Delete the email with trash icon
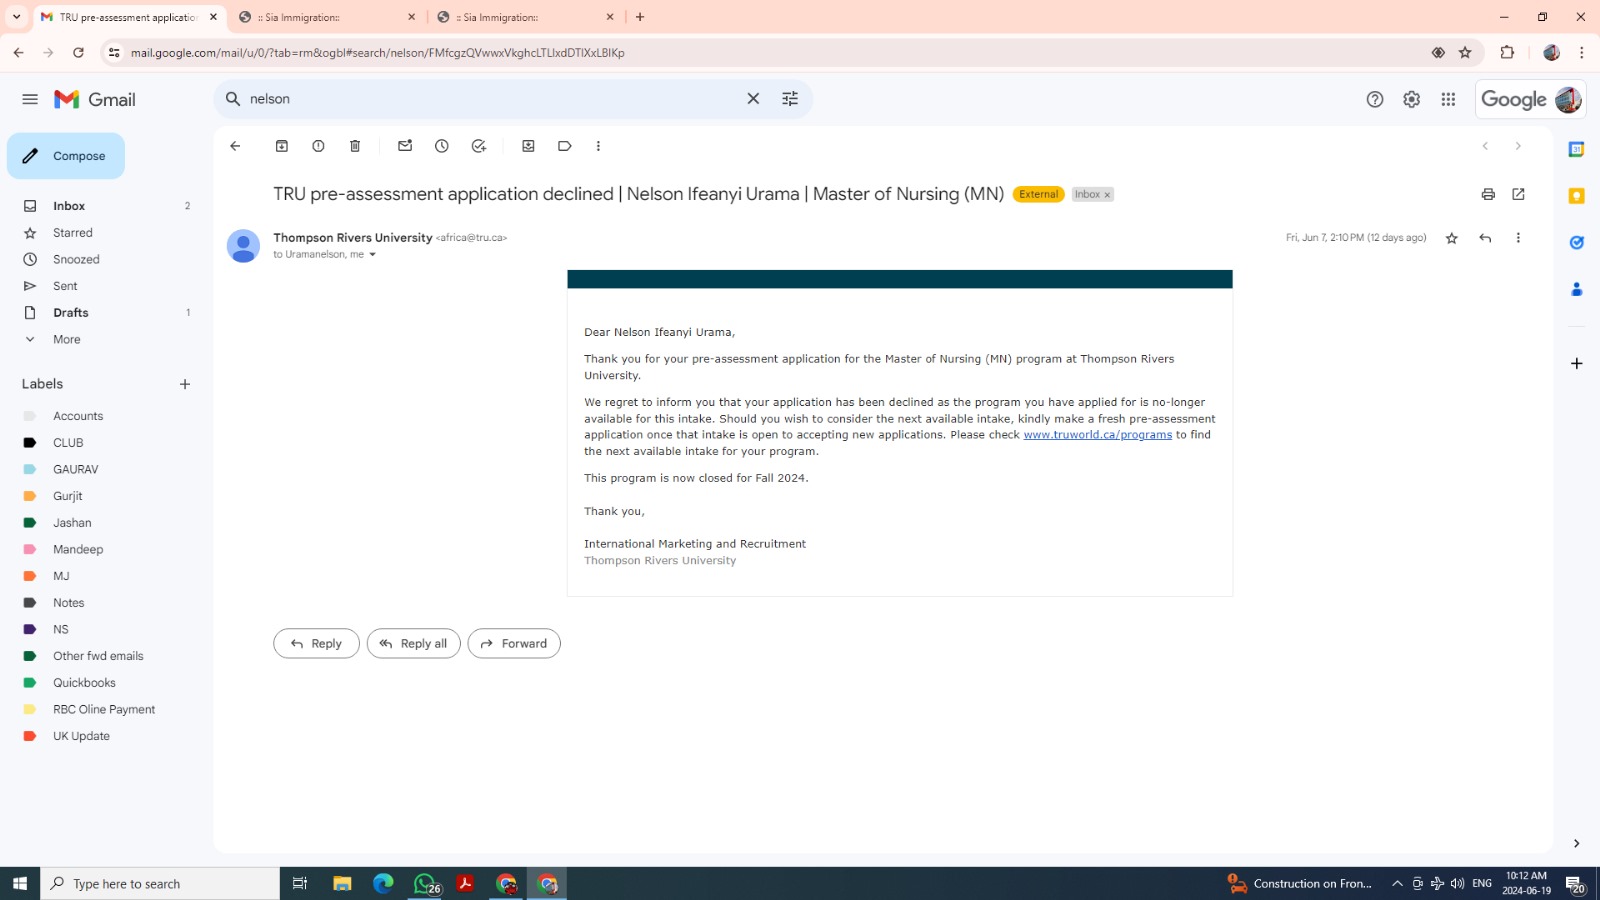This screenshot has width=1600, height=900. click(355, 146)
